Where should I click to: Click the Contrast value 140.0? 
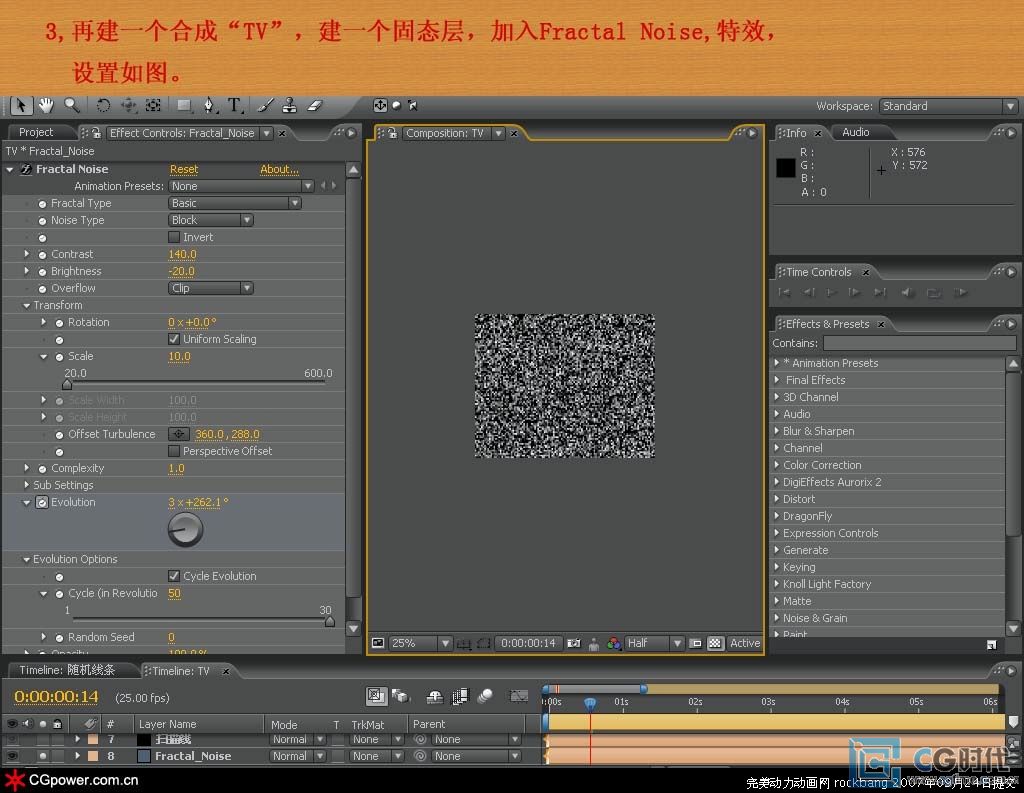tap(182, 254)
